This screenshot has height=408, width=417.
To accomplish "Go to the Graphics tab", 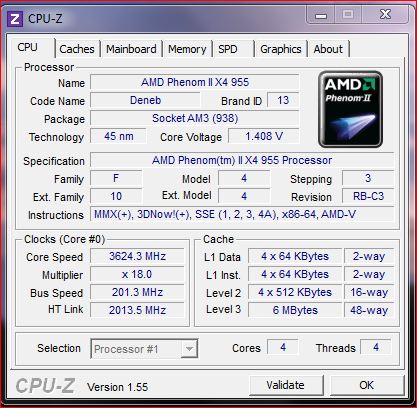I will pos(281,49).
